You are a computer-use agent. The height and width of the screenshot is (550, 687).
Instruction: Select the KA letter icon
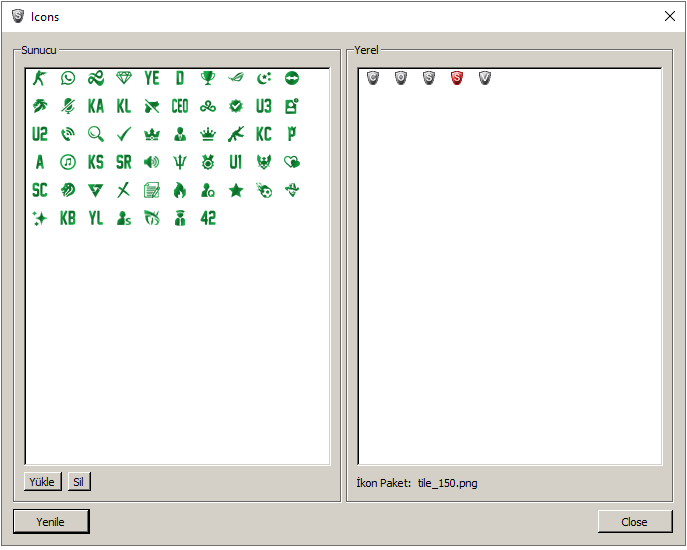click(x=96, y=106)
